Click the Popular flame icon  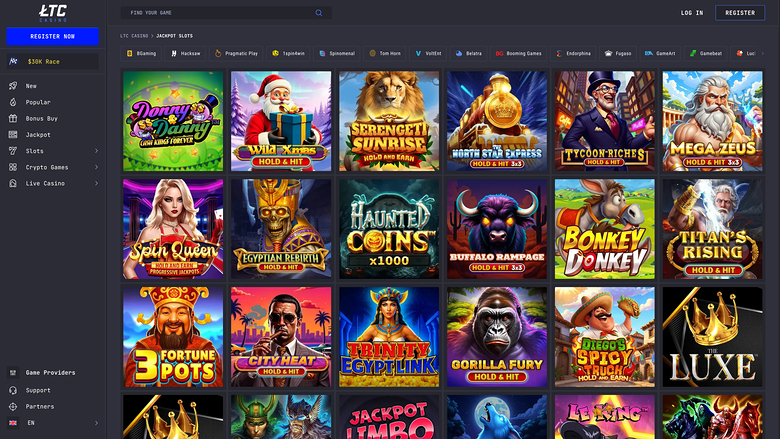(x=13, y=102)
